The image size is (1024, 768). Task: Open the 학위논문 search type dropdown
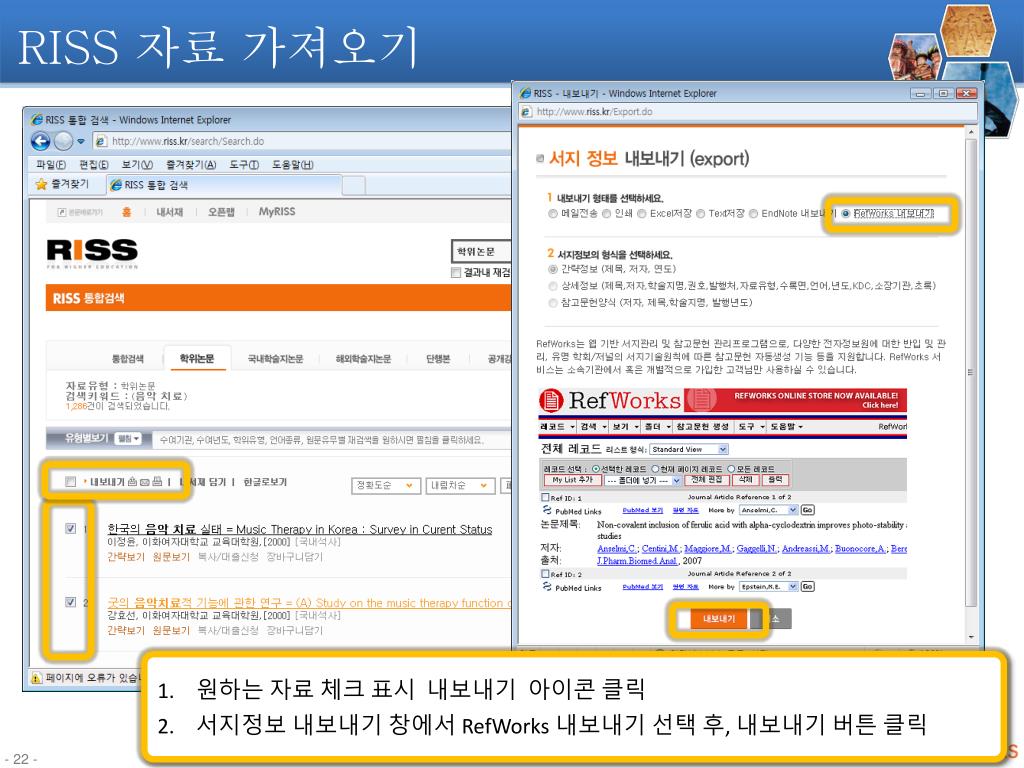tap(481, 251)
